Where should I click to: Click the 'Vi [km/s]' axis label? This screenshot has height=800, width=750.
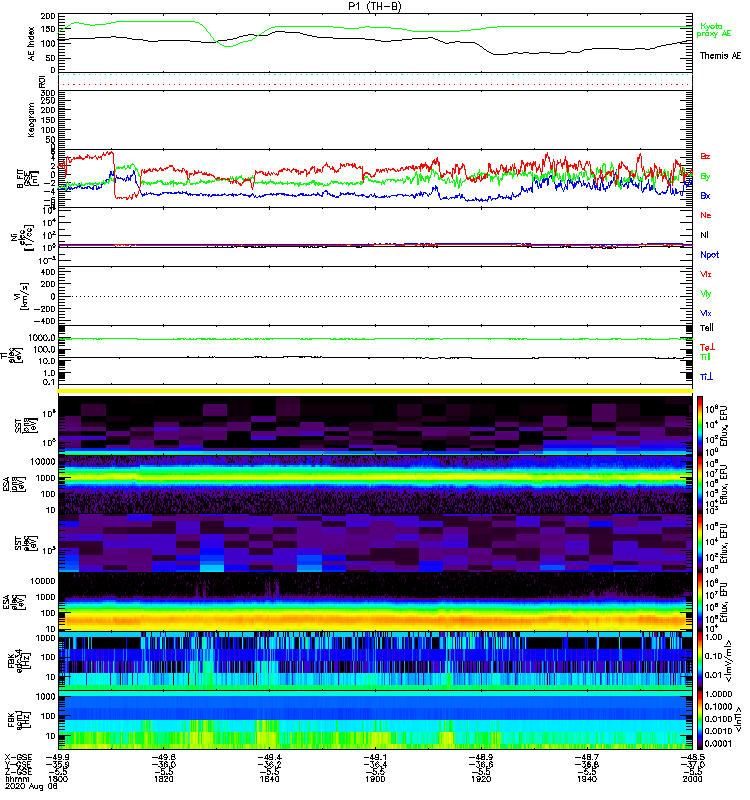(23, 296)
